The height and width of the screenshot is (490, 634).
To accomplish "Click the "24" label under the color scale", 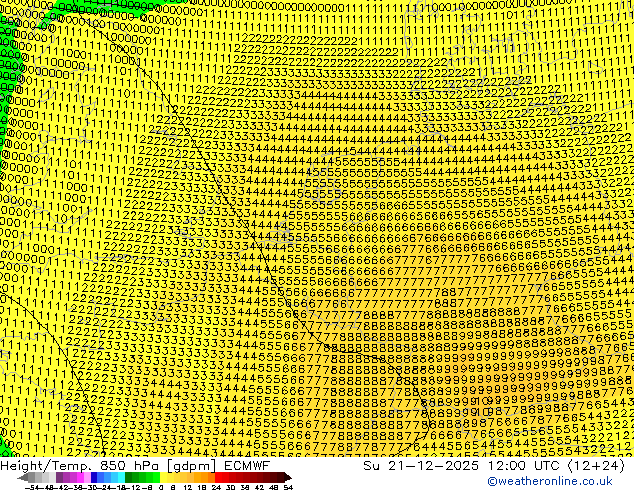I will click(x=216, y=487).
